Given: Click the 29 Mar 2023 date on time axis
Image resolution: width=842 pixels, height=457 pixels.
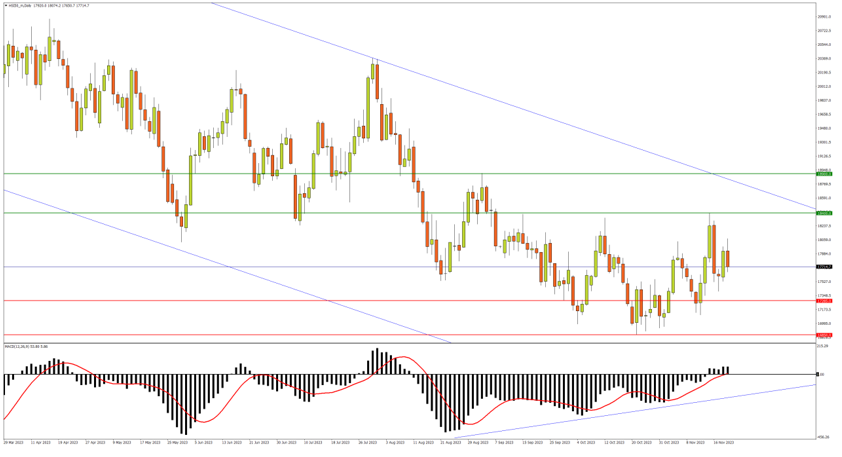Looking at the screenshot, I should click(x=12, y=441).
